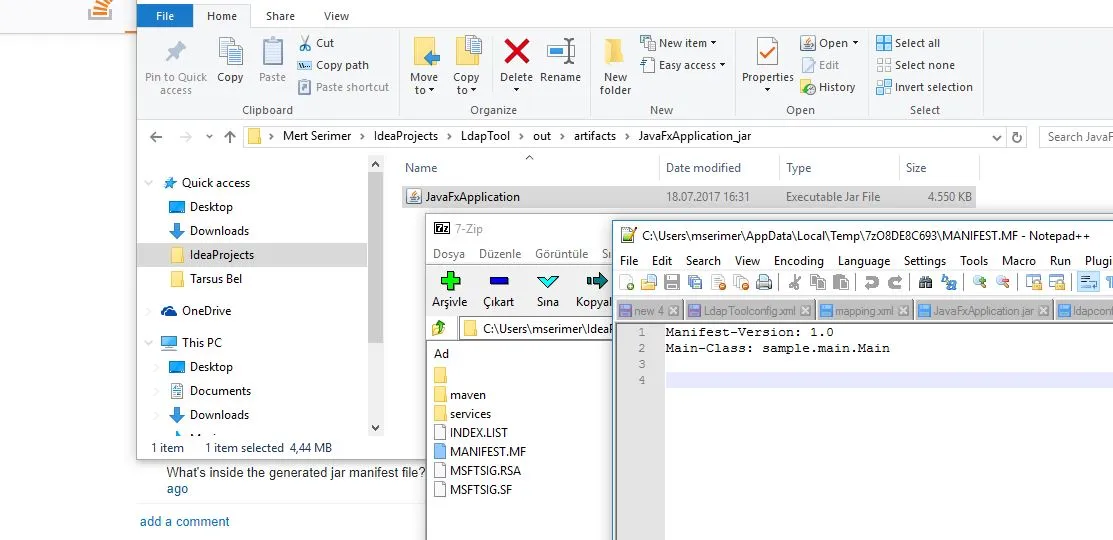Close the LdapToolconfig.xml tab
The image size is (1113, 540).
(x=805, y=311)
